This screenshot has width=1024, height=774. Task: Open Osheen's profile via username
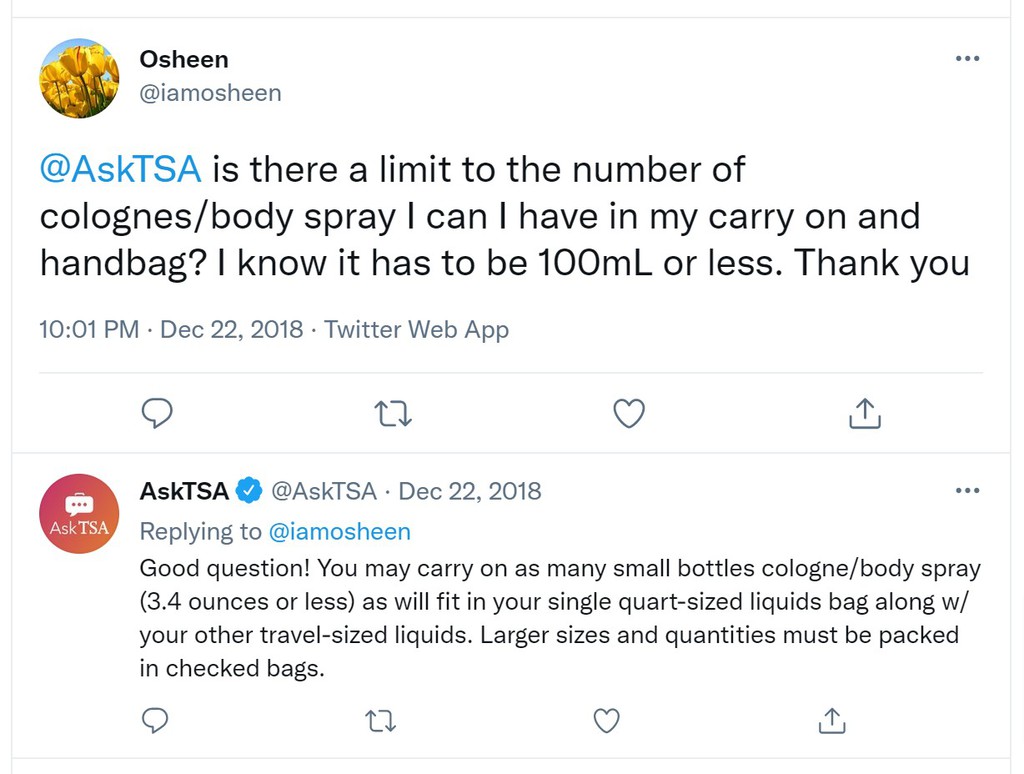click(x=210, y=93)
